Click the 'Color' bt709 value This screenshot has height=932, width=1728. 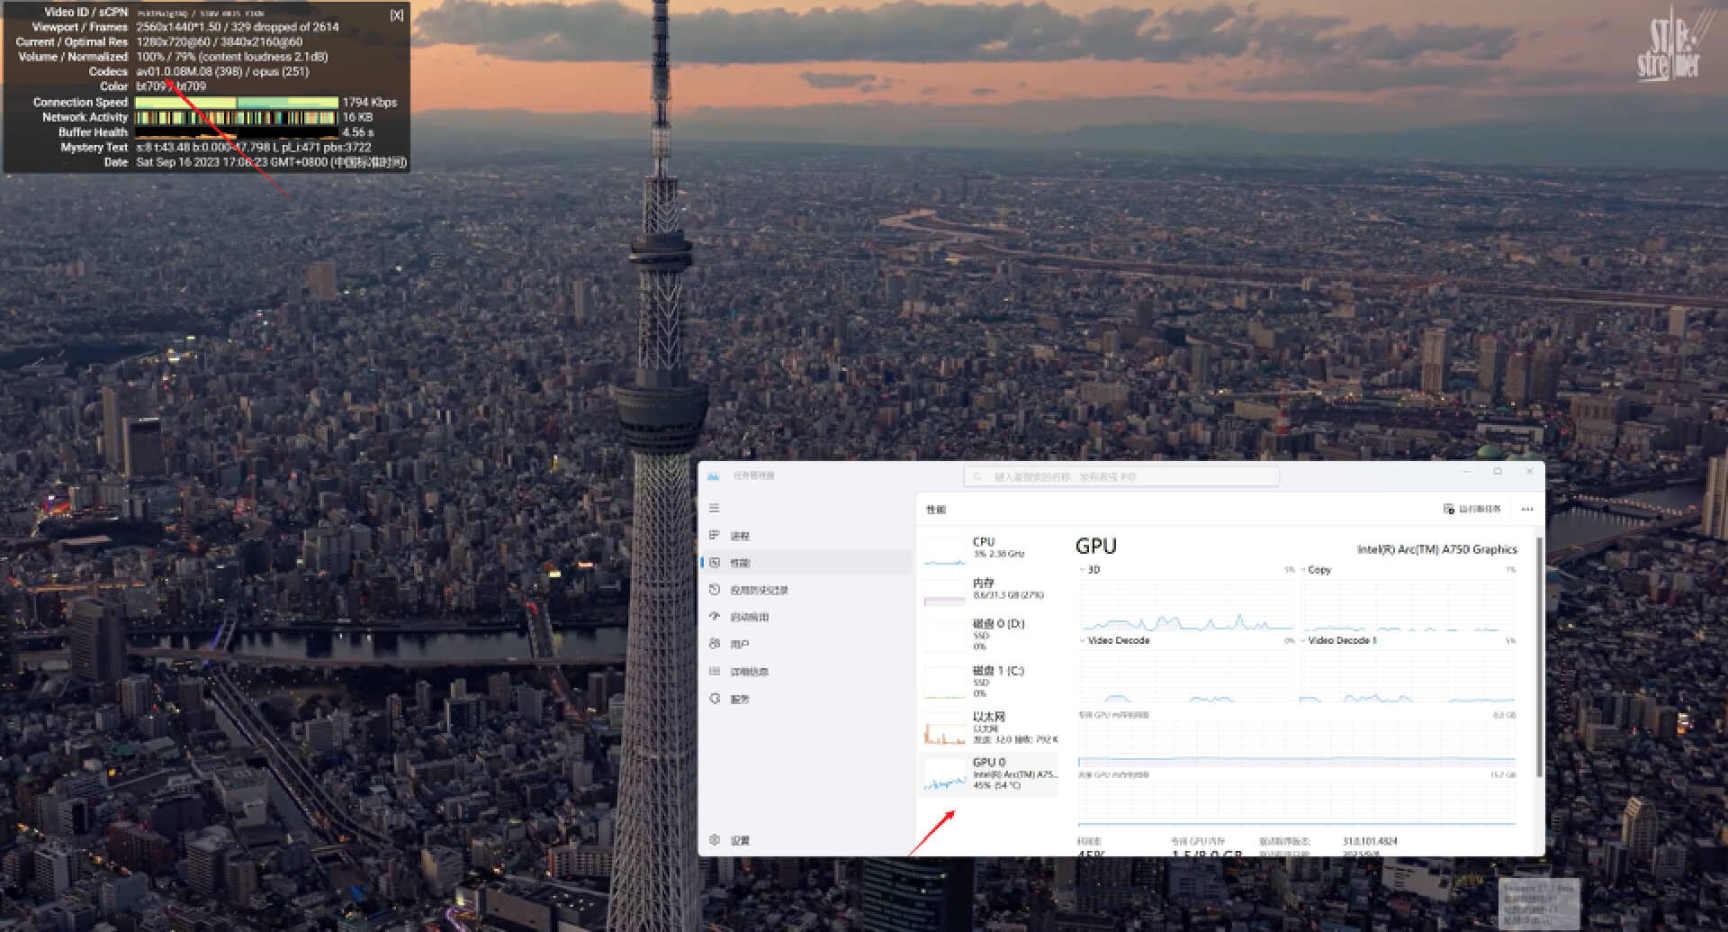tap(171, 87)
